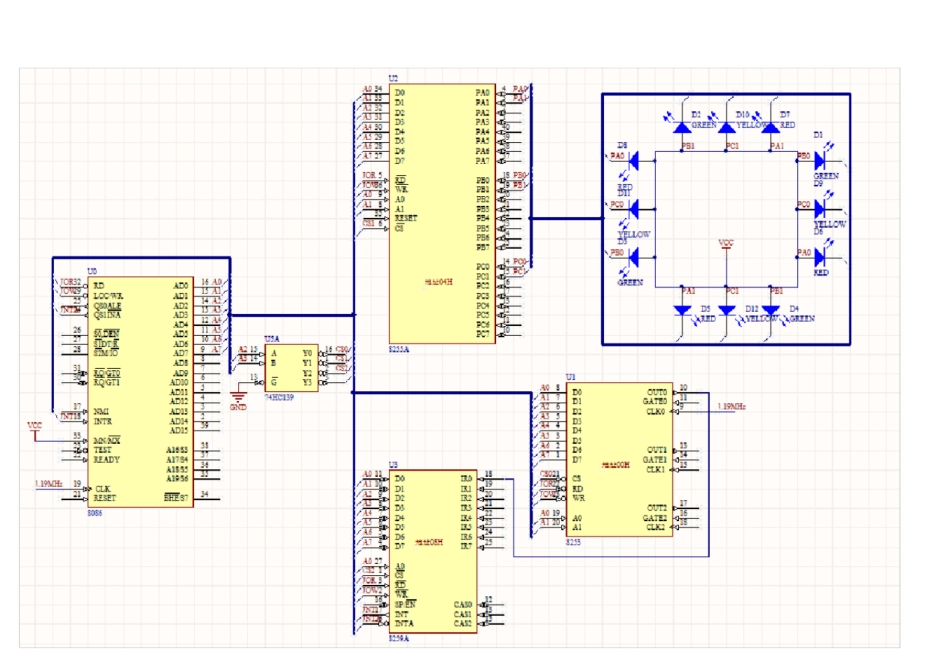Select the 8086 CPU chip U0
Viewport: 950px width, 672px height.
tap(139, 390)
